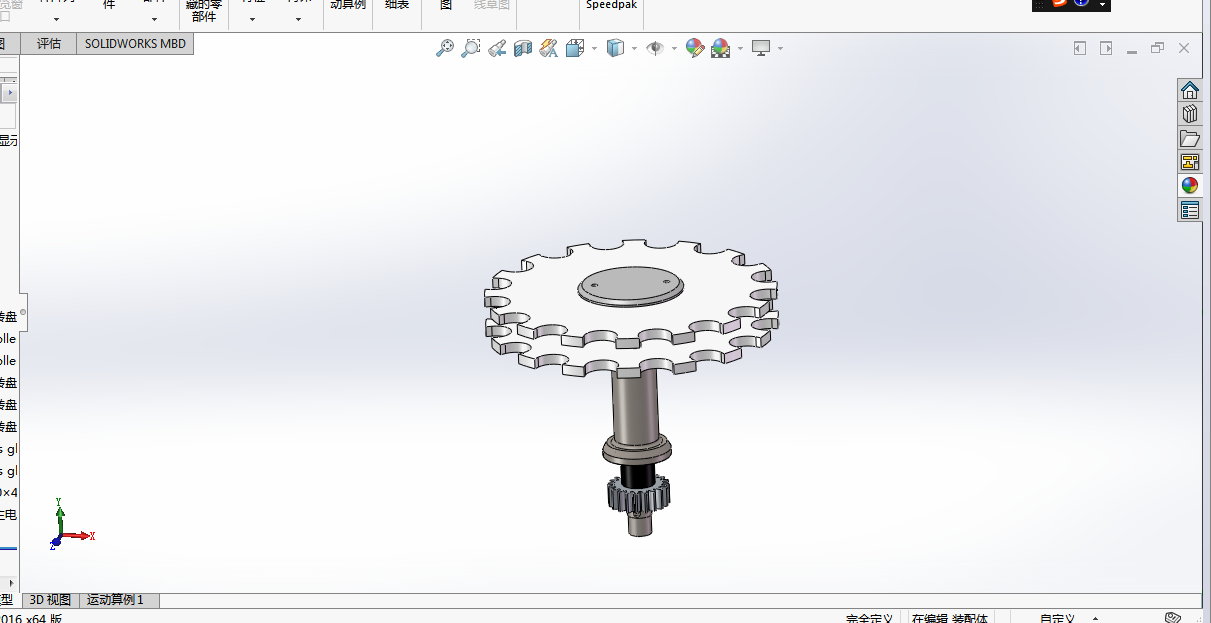
Task: Click the expand panel right arrow button
Action: click(x=1106, y=48)
